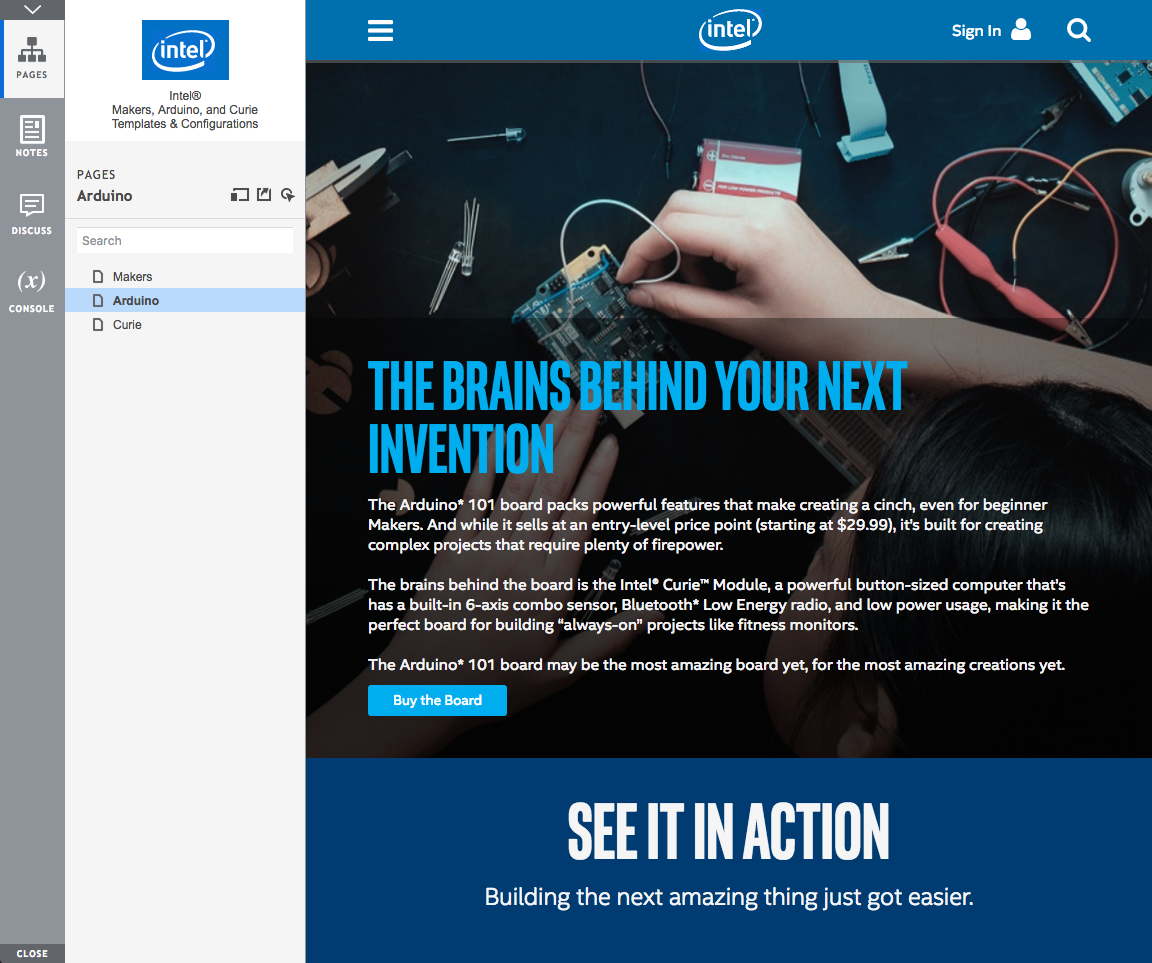Select the Arduino page in list
1152x963 pixels.
coord(185,300)
